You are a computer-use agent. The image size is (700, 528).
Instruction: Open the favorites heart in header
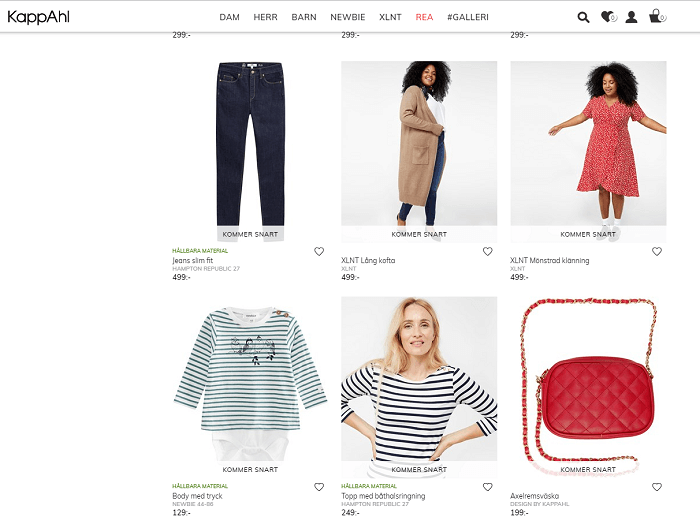(x=607, y=17)
